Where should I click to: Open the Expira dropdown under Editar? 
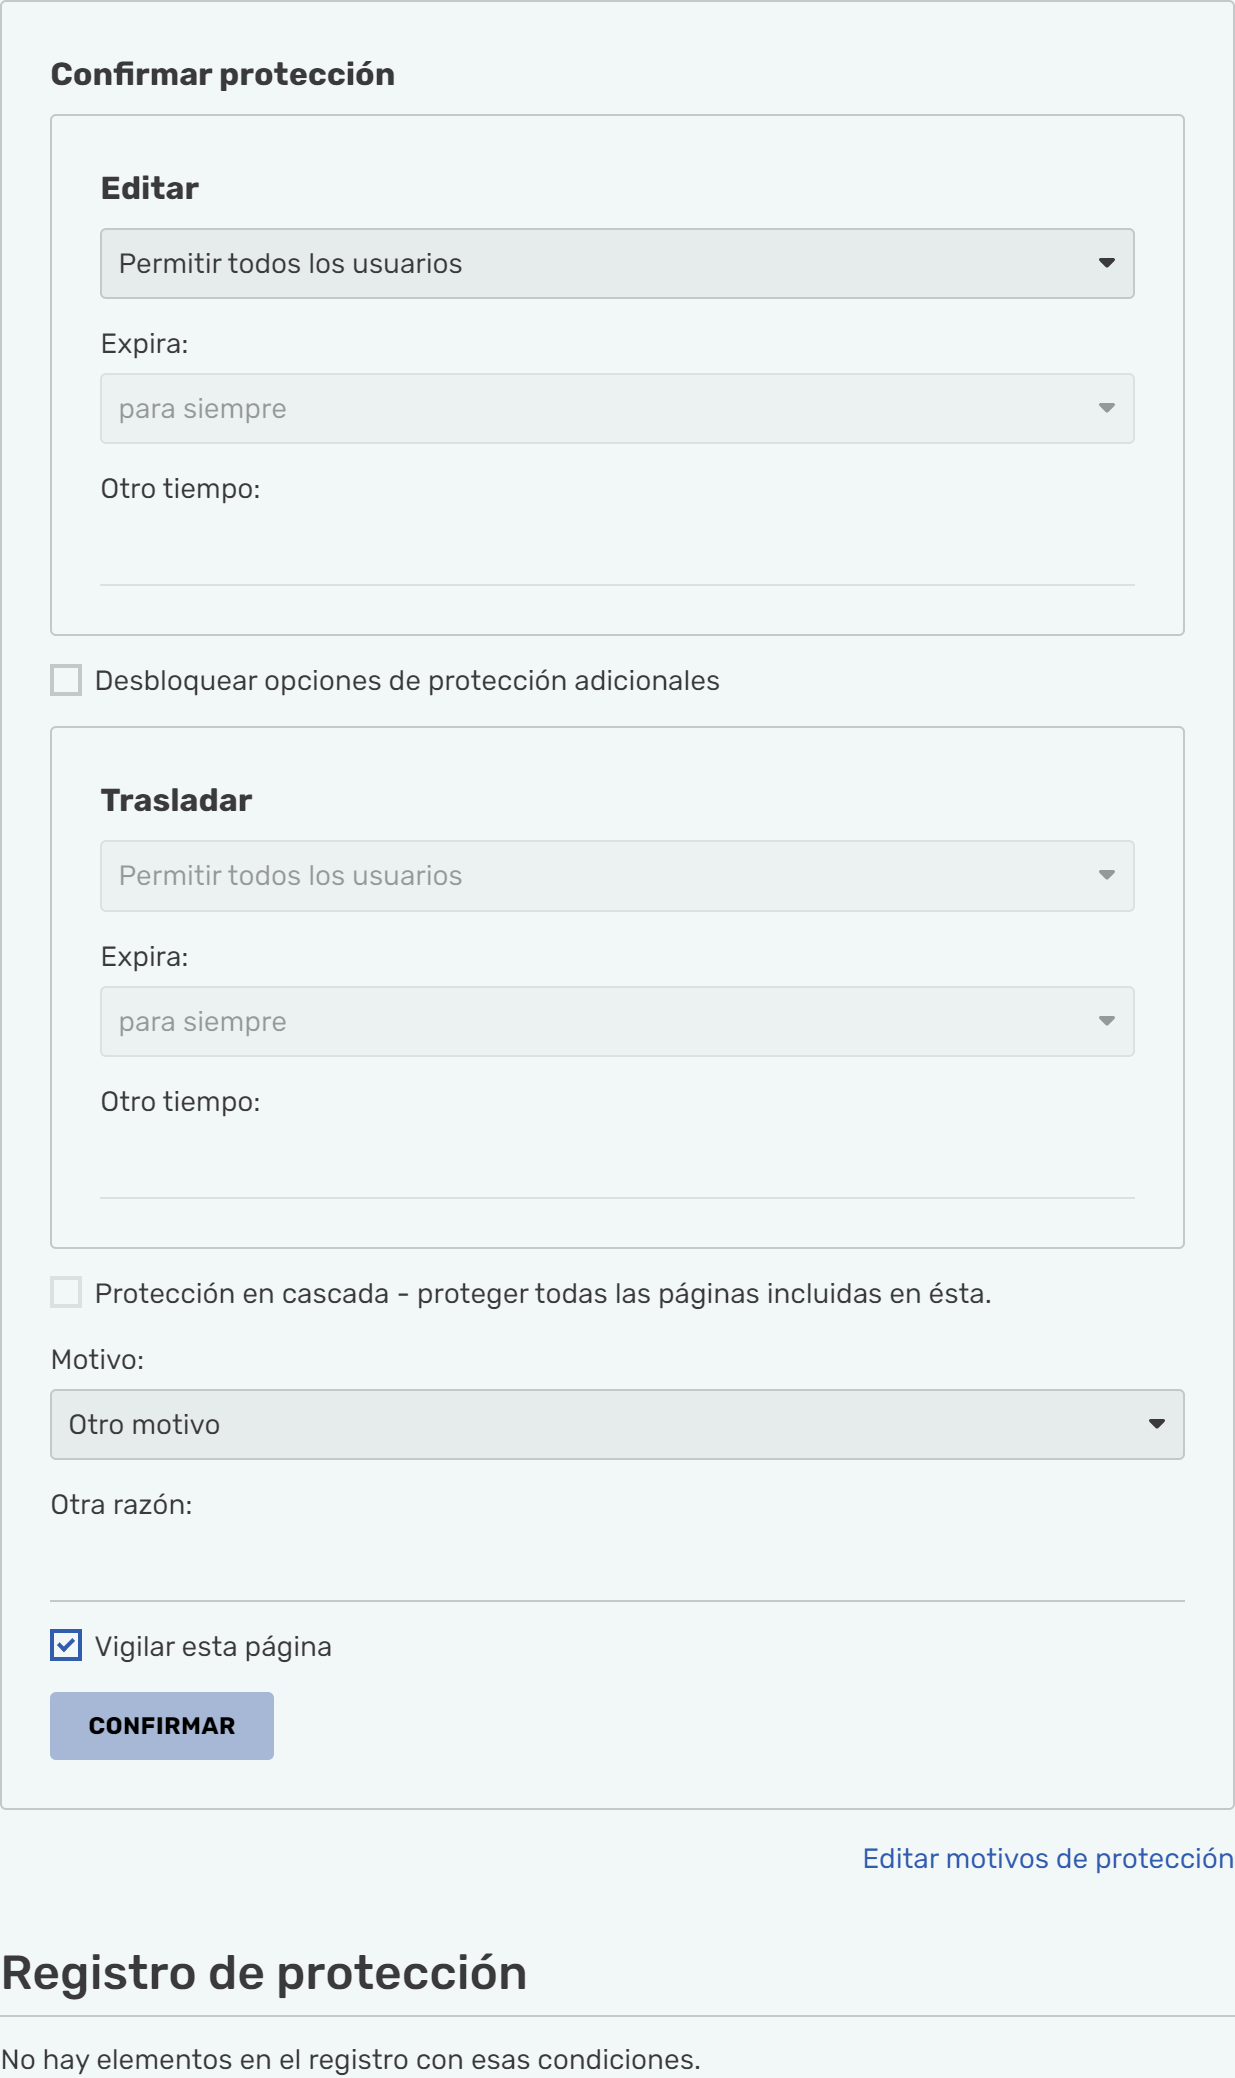(x=617, y=409)
